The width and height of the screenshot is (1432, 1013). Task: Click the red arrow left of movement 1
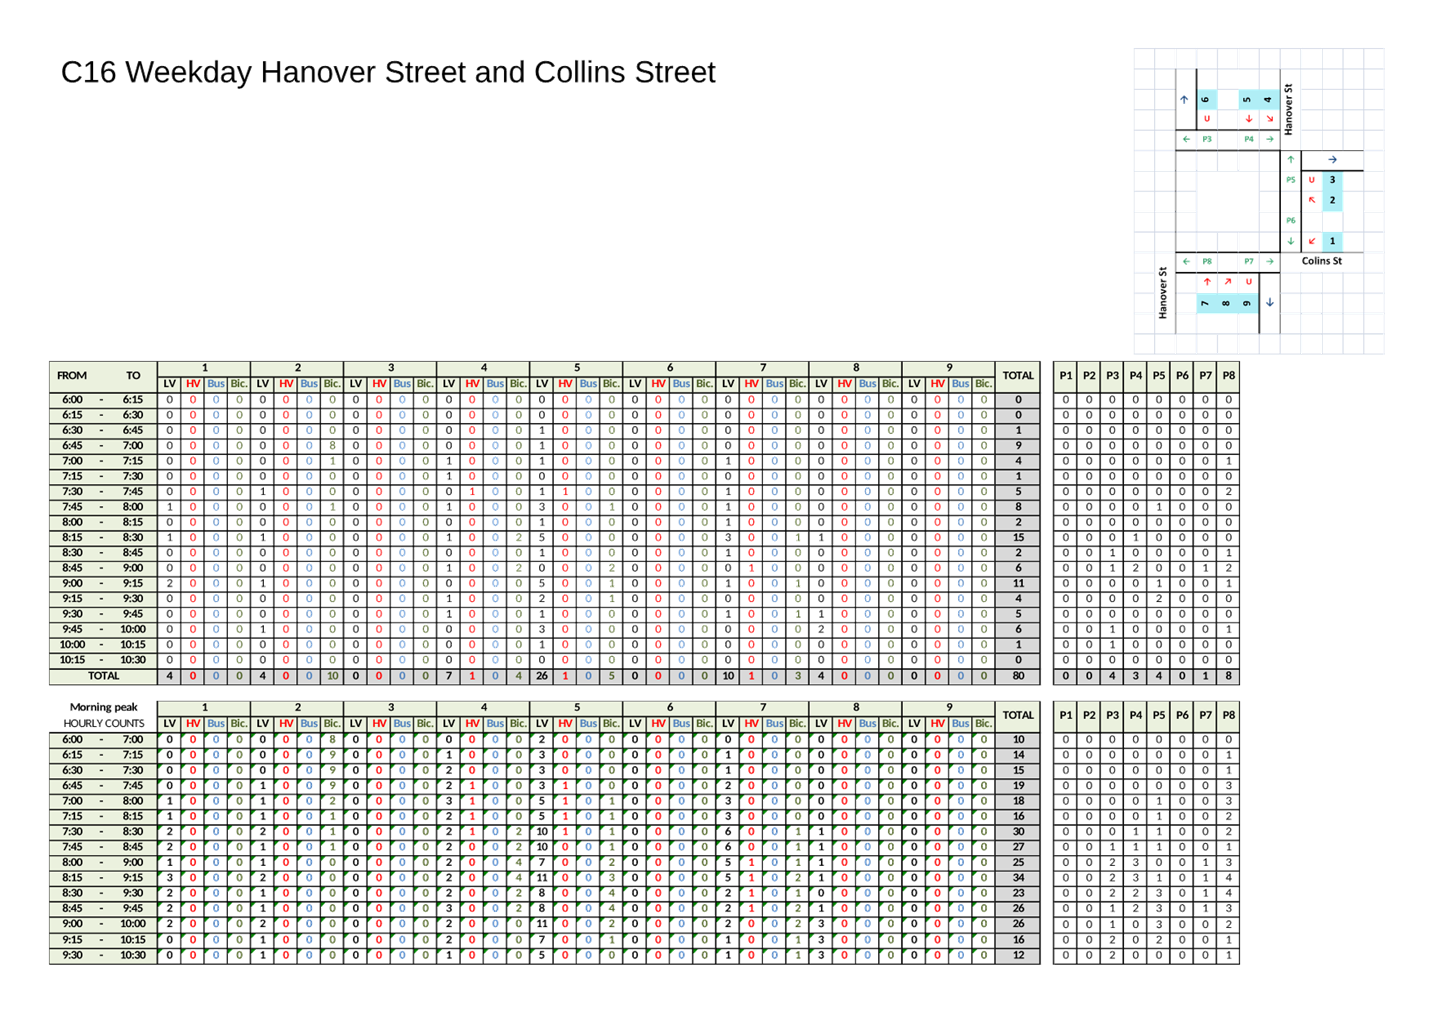point(1312,241)
